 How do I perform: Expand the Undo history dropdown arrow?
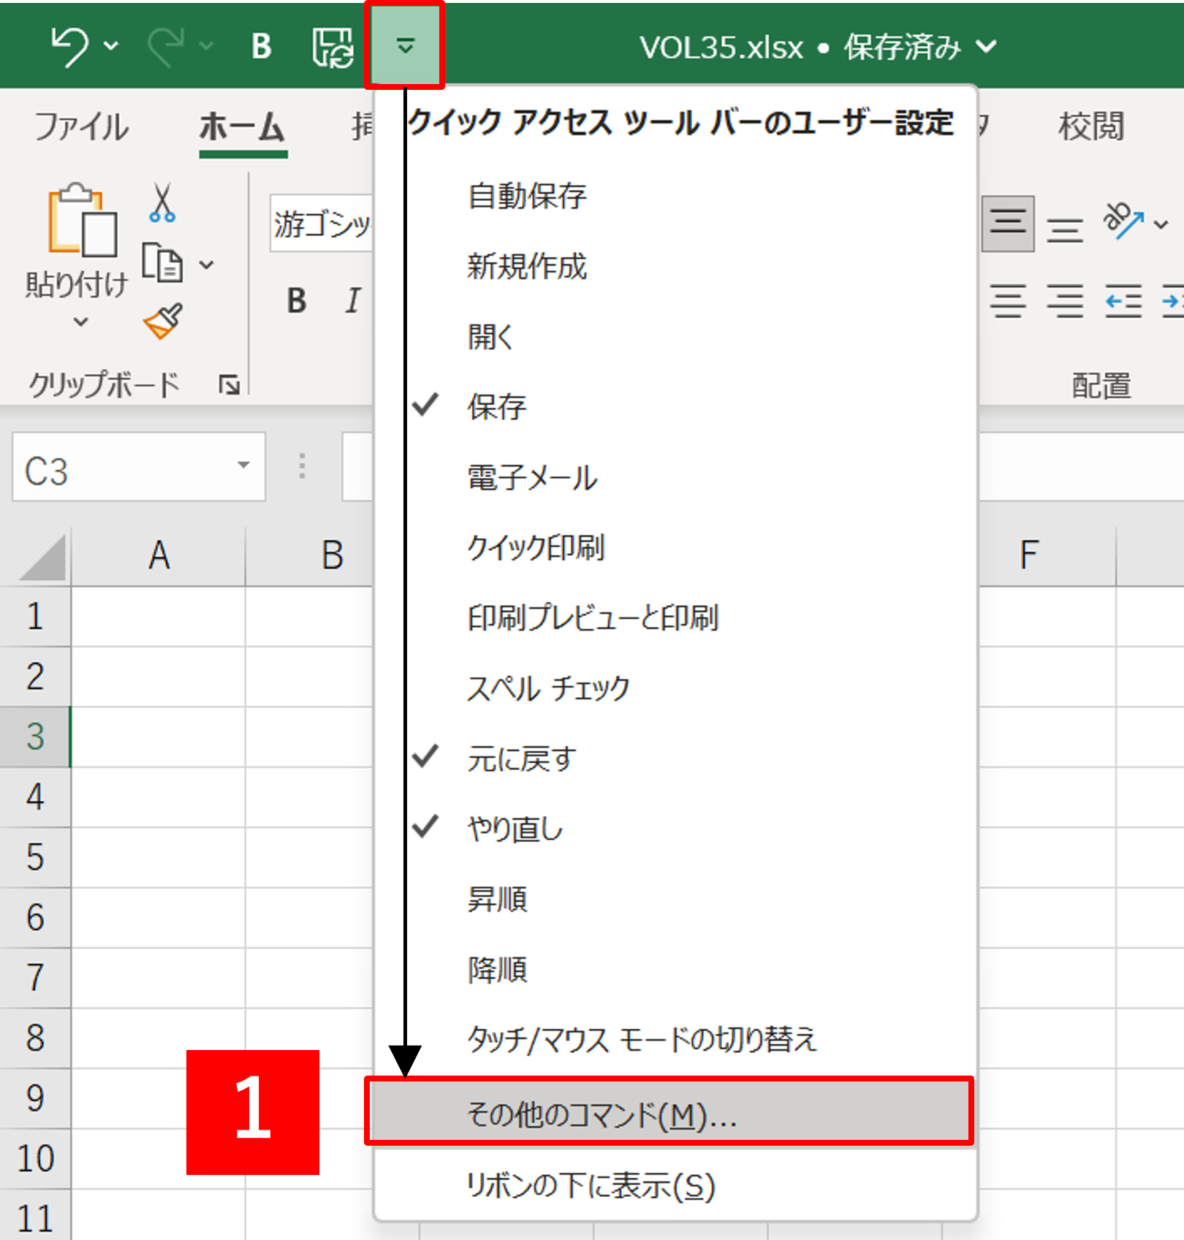(111, 46)
